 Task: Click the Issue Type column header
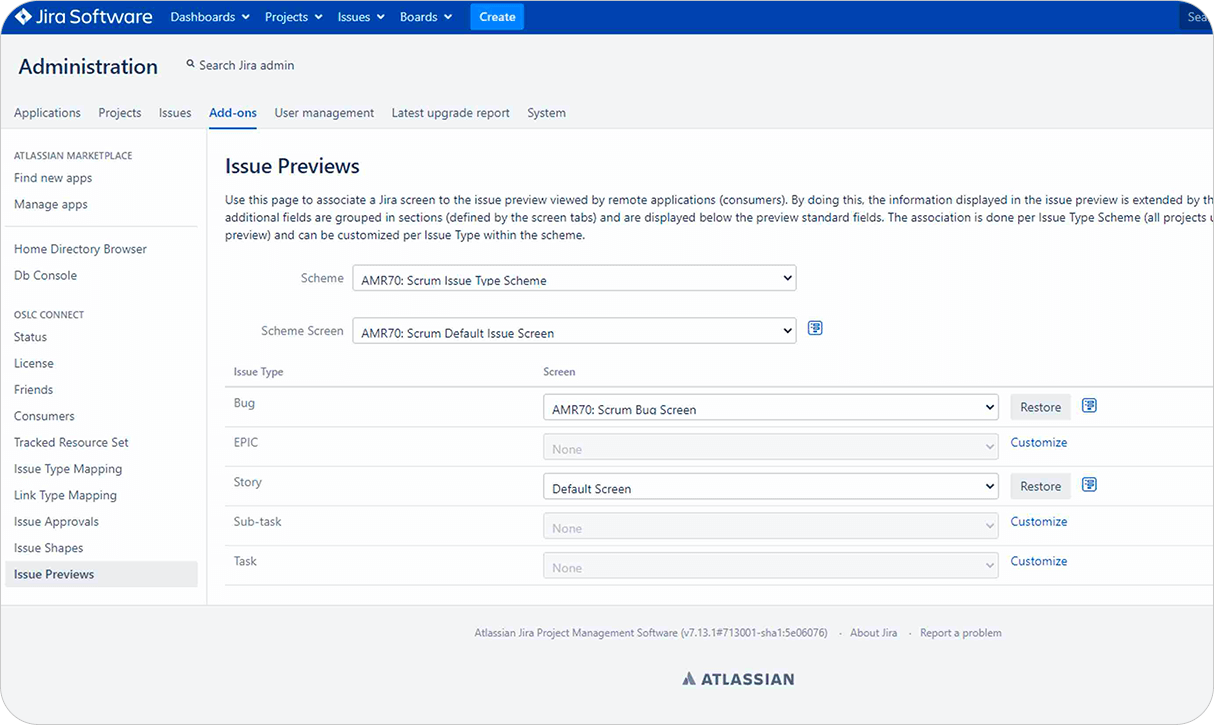tap(258, 372)
